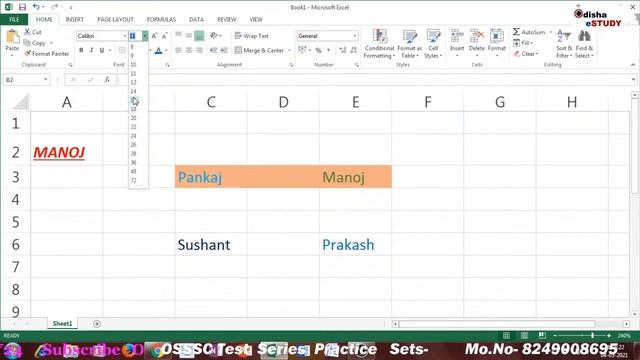Click the Decrease Decimal icon

353,50
